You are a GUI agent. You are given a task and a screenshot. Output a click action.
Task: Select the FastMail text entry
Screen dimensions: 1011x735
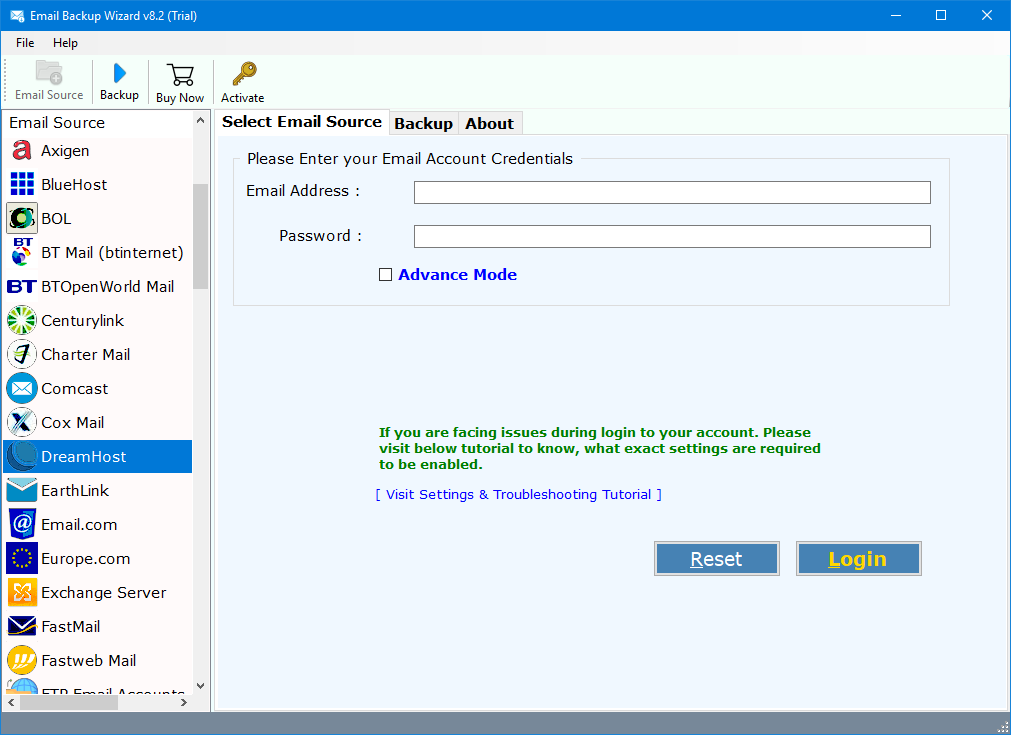71,627
